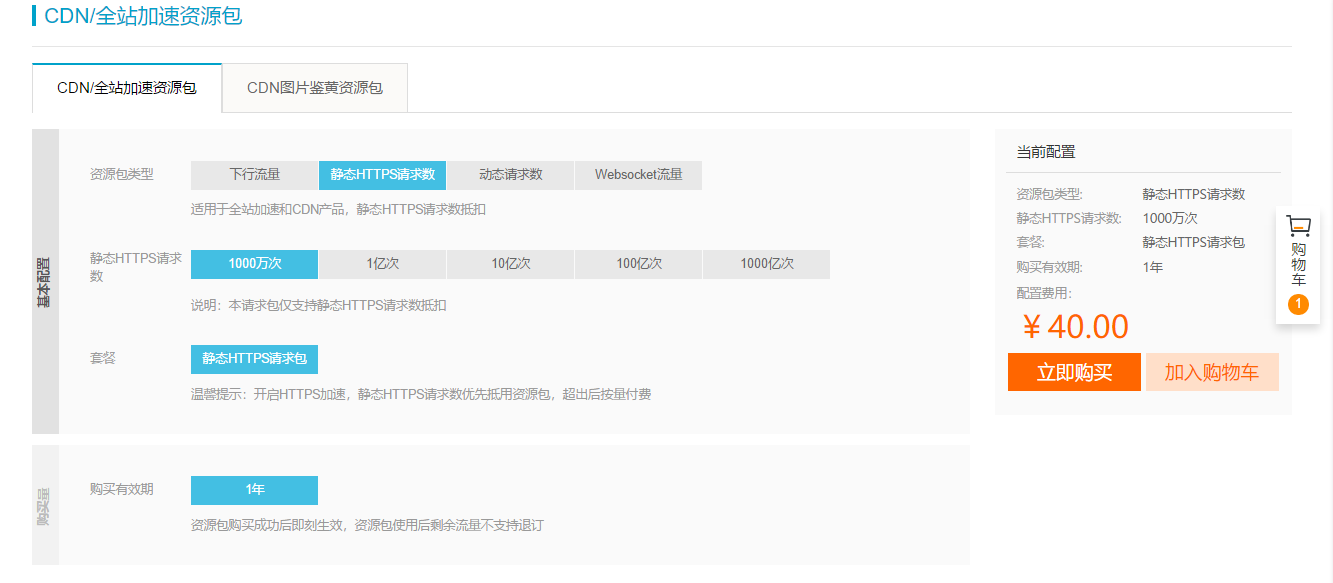Select the CDN/全站加速资源包 tab
The width and height of the screenshot is (1333, 583).
[x=127, y=88]
